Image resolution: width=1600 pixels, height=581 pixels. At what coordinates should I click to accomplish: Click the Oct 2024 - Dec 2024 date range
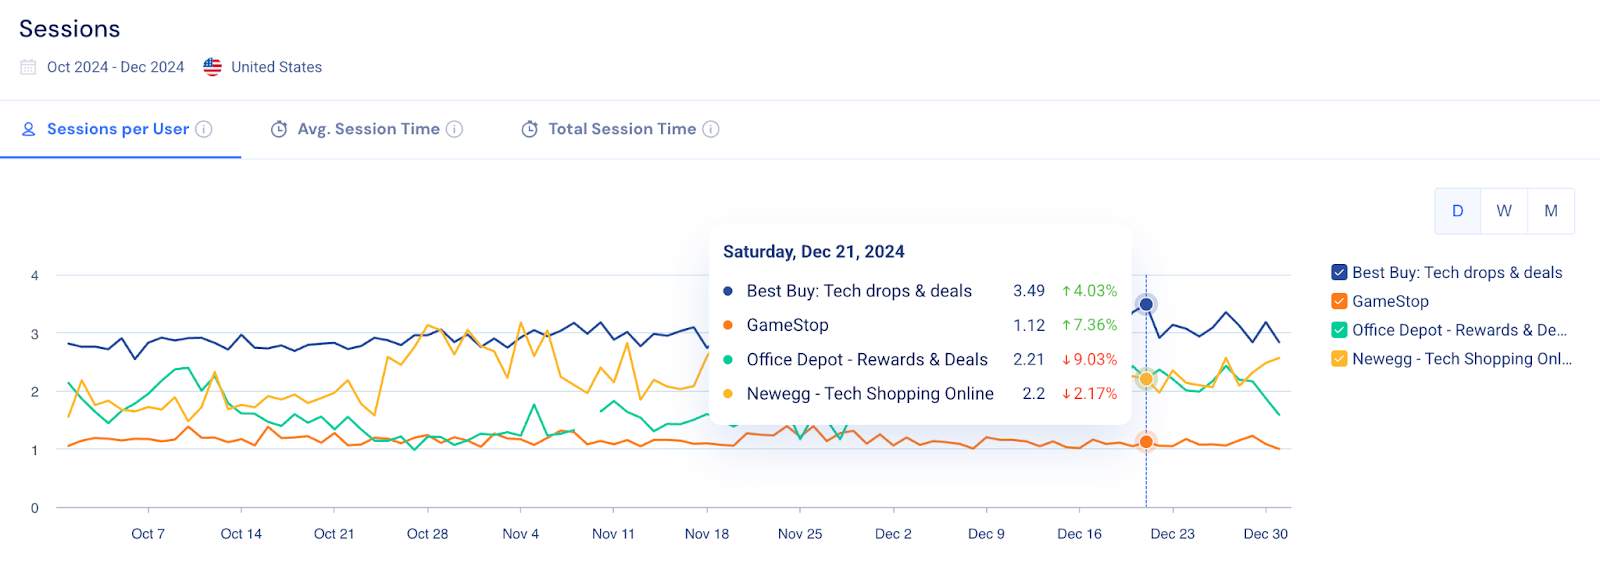(x=116, y=67)
